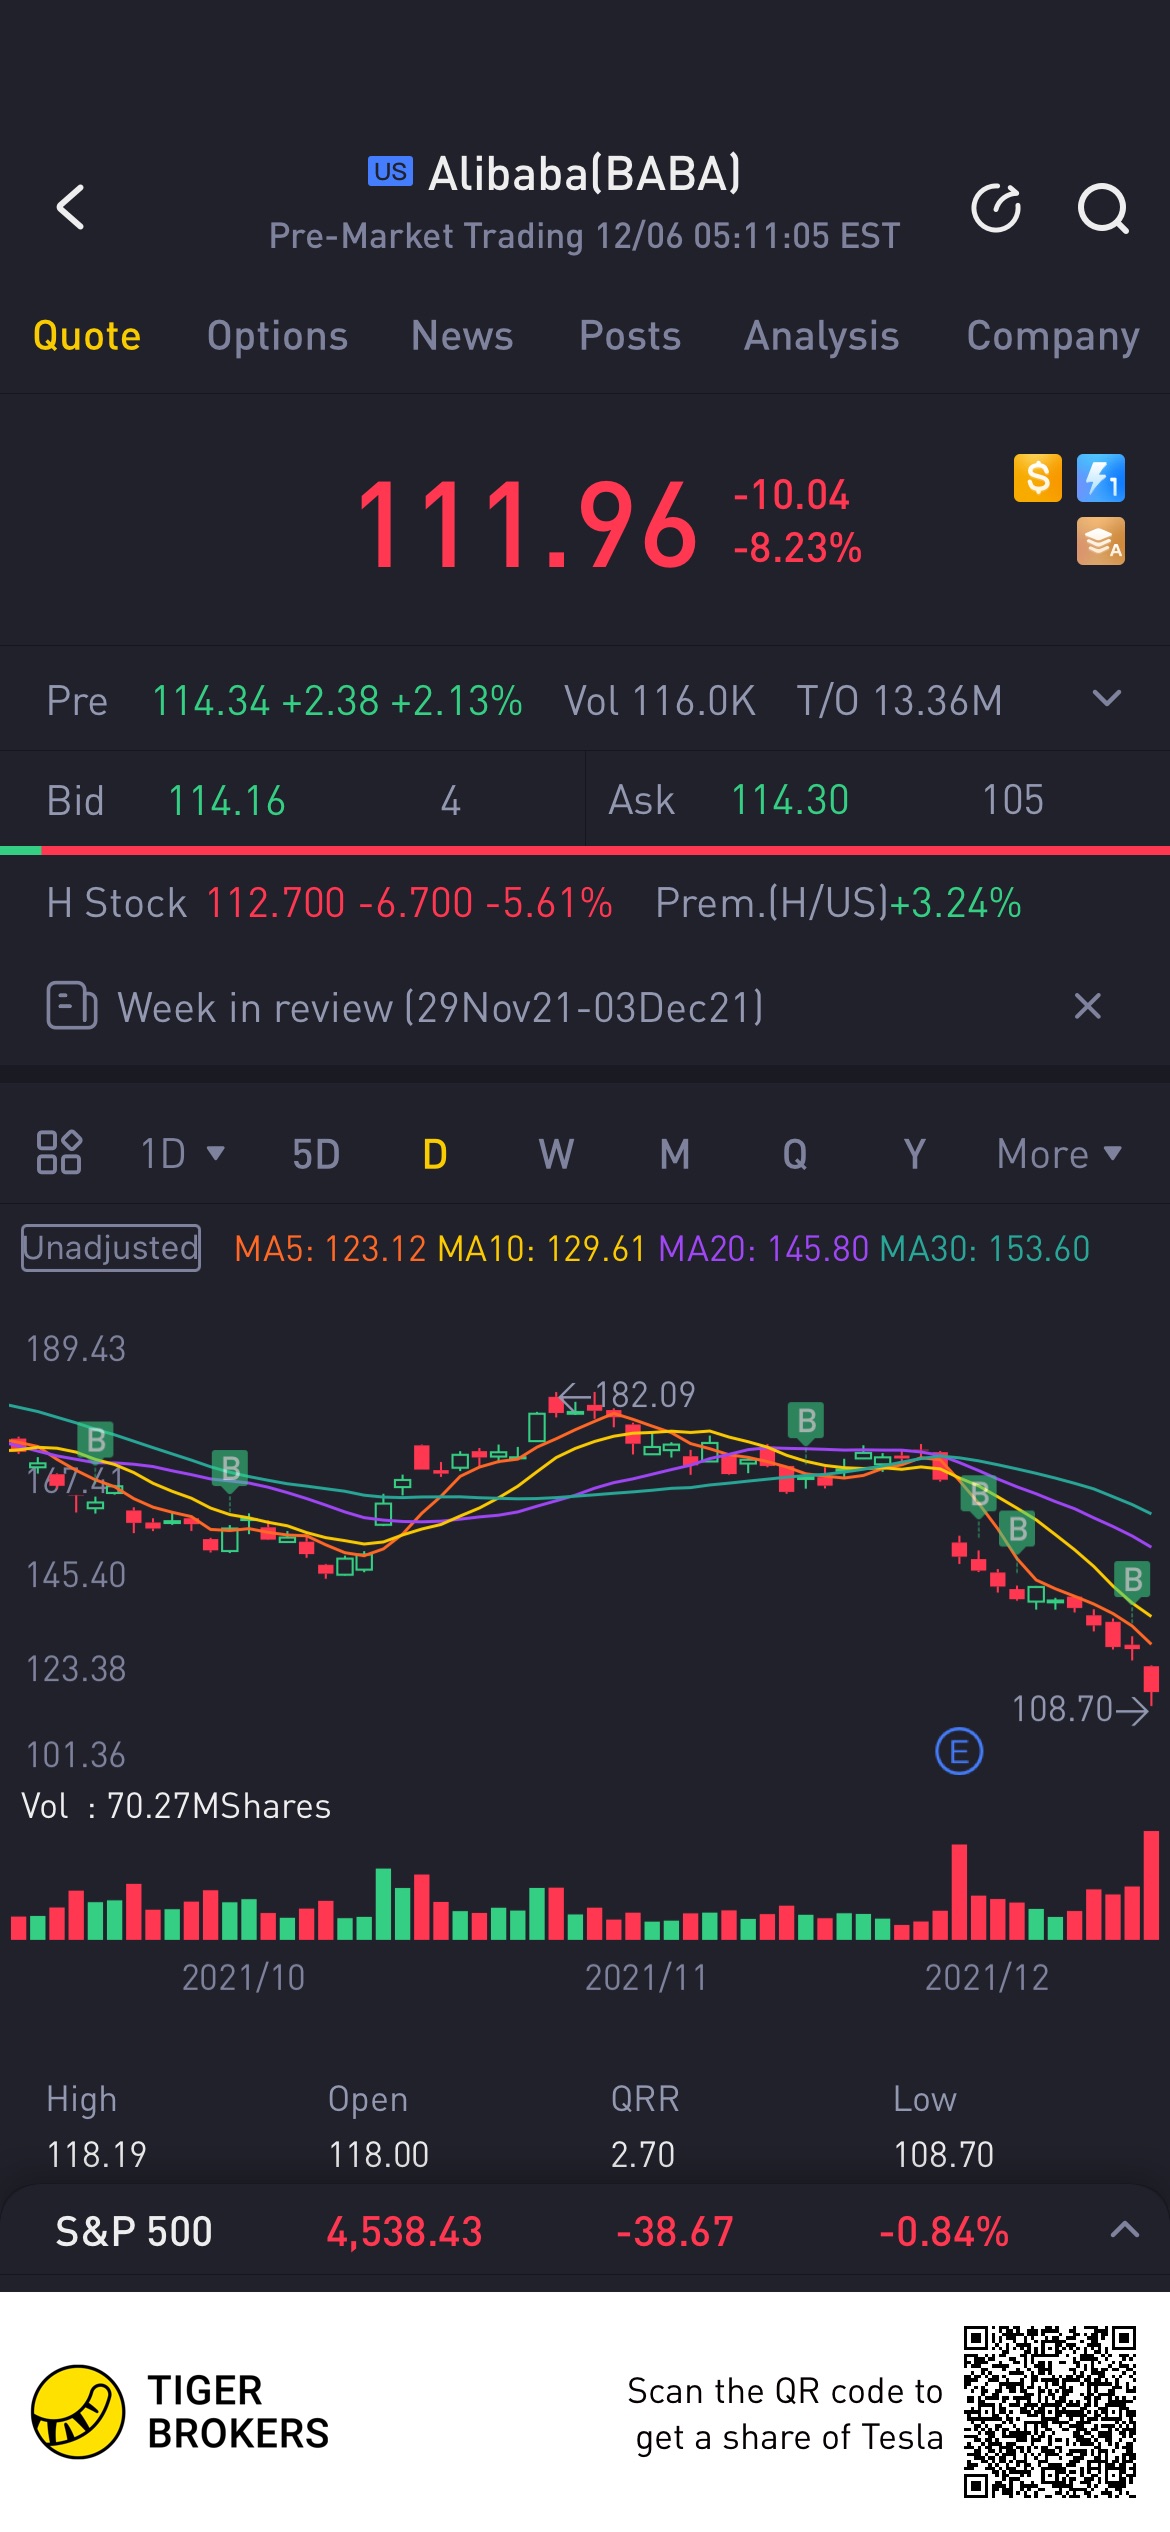Go to the Company tab
This screenshot has width=1170, height=2532.
[1053, 336]
